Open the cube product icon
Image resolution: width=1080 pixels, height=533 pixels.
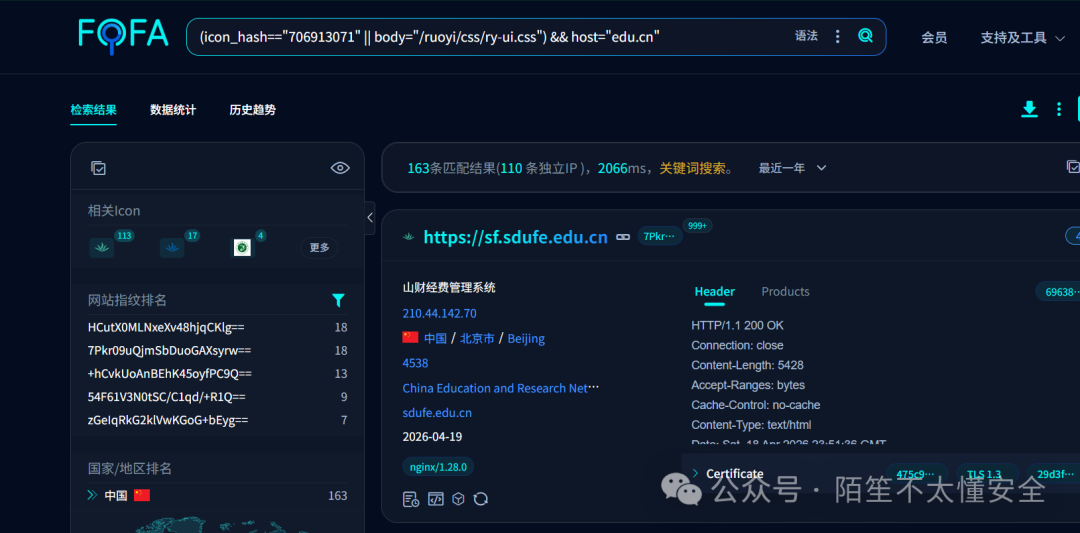click(x=458, y=499)
